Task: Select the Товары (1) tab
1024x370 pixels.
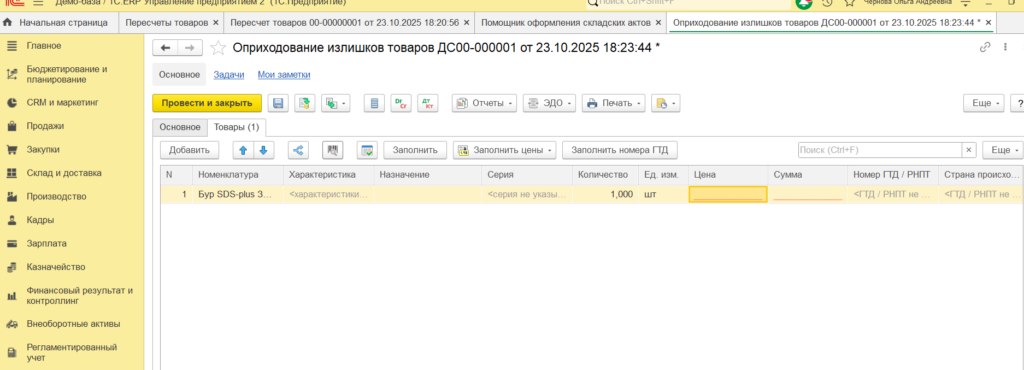Action: 237,127
